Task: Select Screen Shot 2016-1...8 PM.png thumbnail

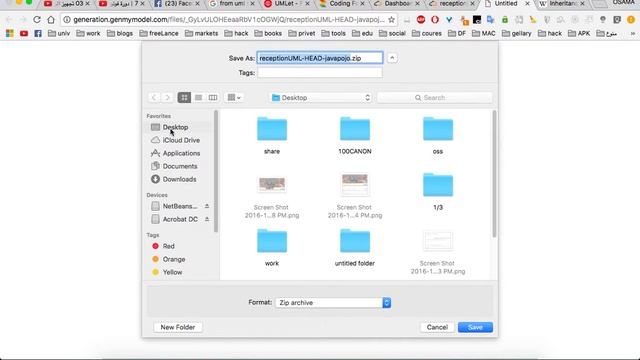Action: click(272, 185)
